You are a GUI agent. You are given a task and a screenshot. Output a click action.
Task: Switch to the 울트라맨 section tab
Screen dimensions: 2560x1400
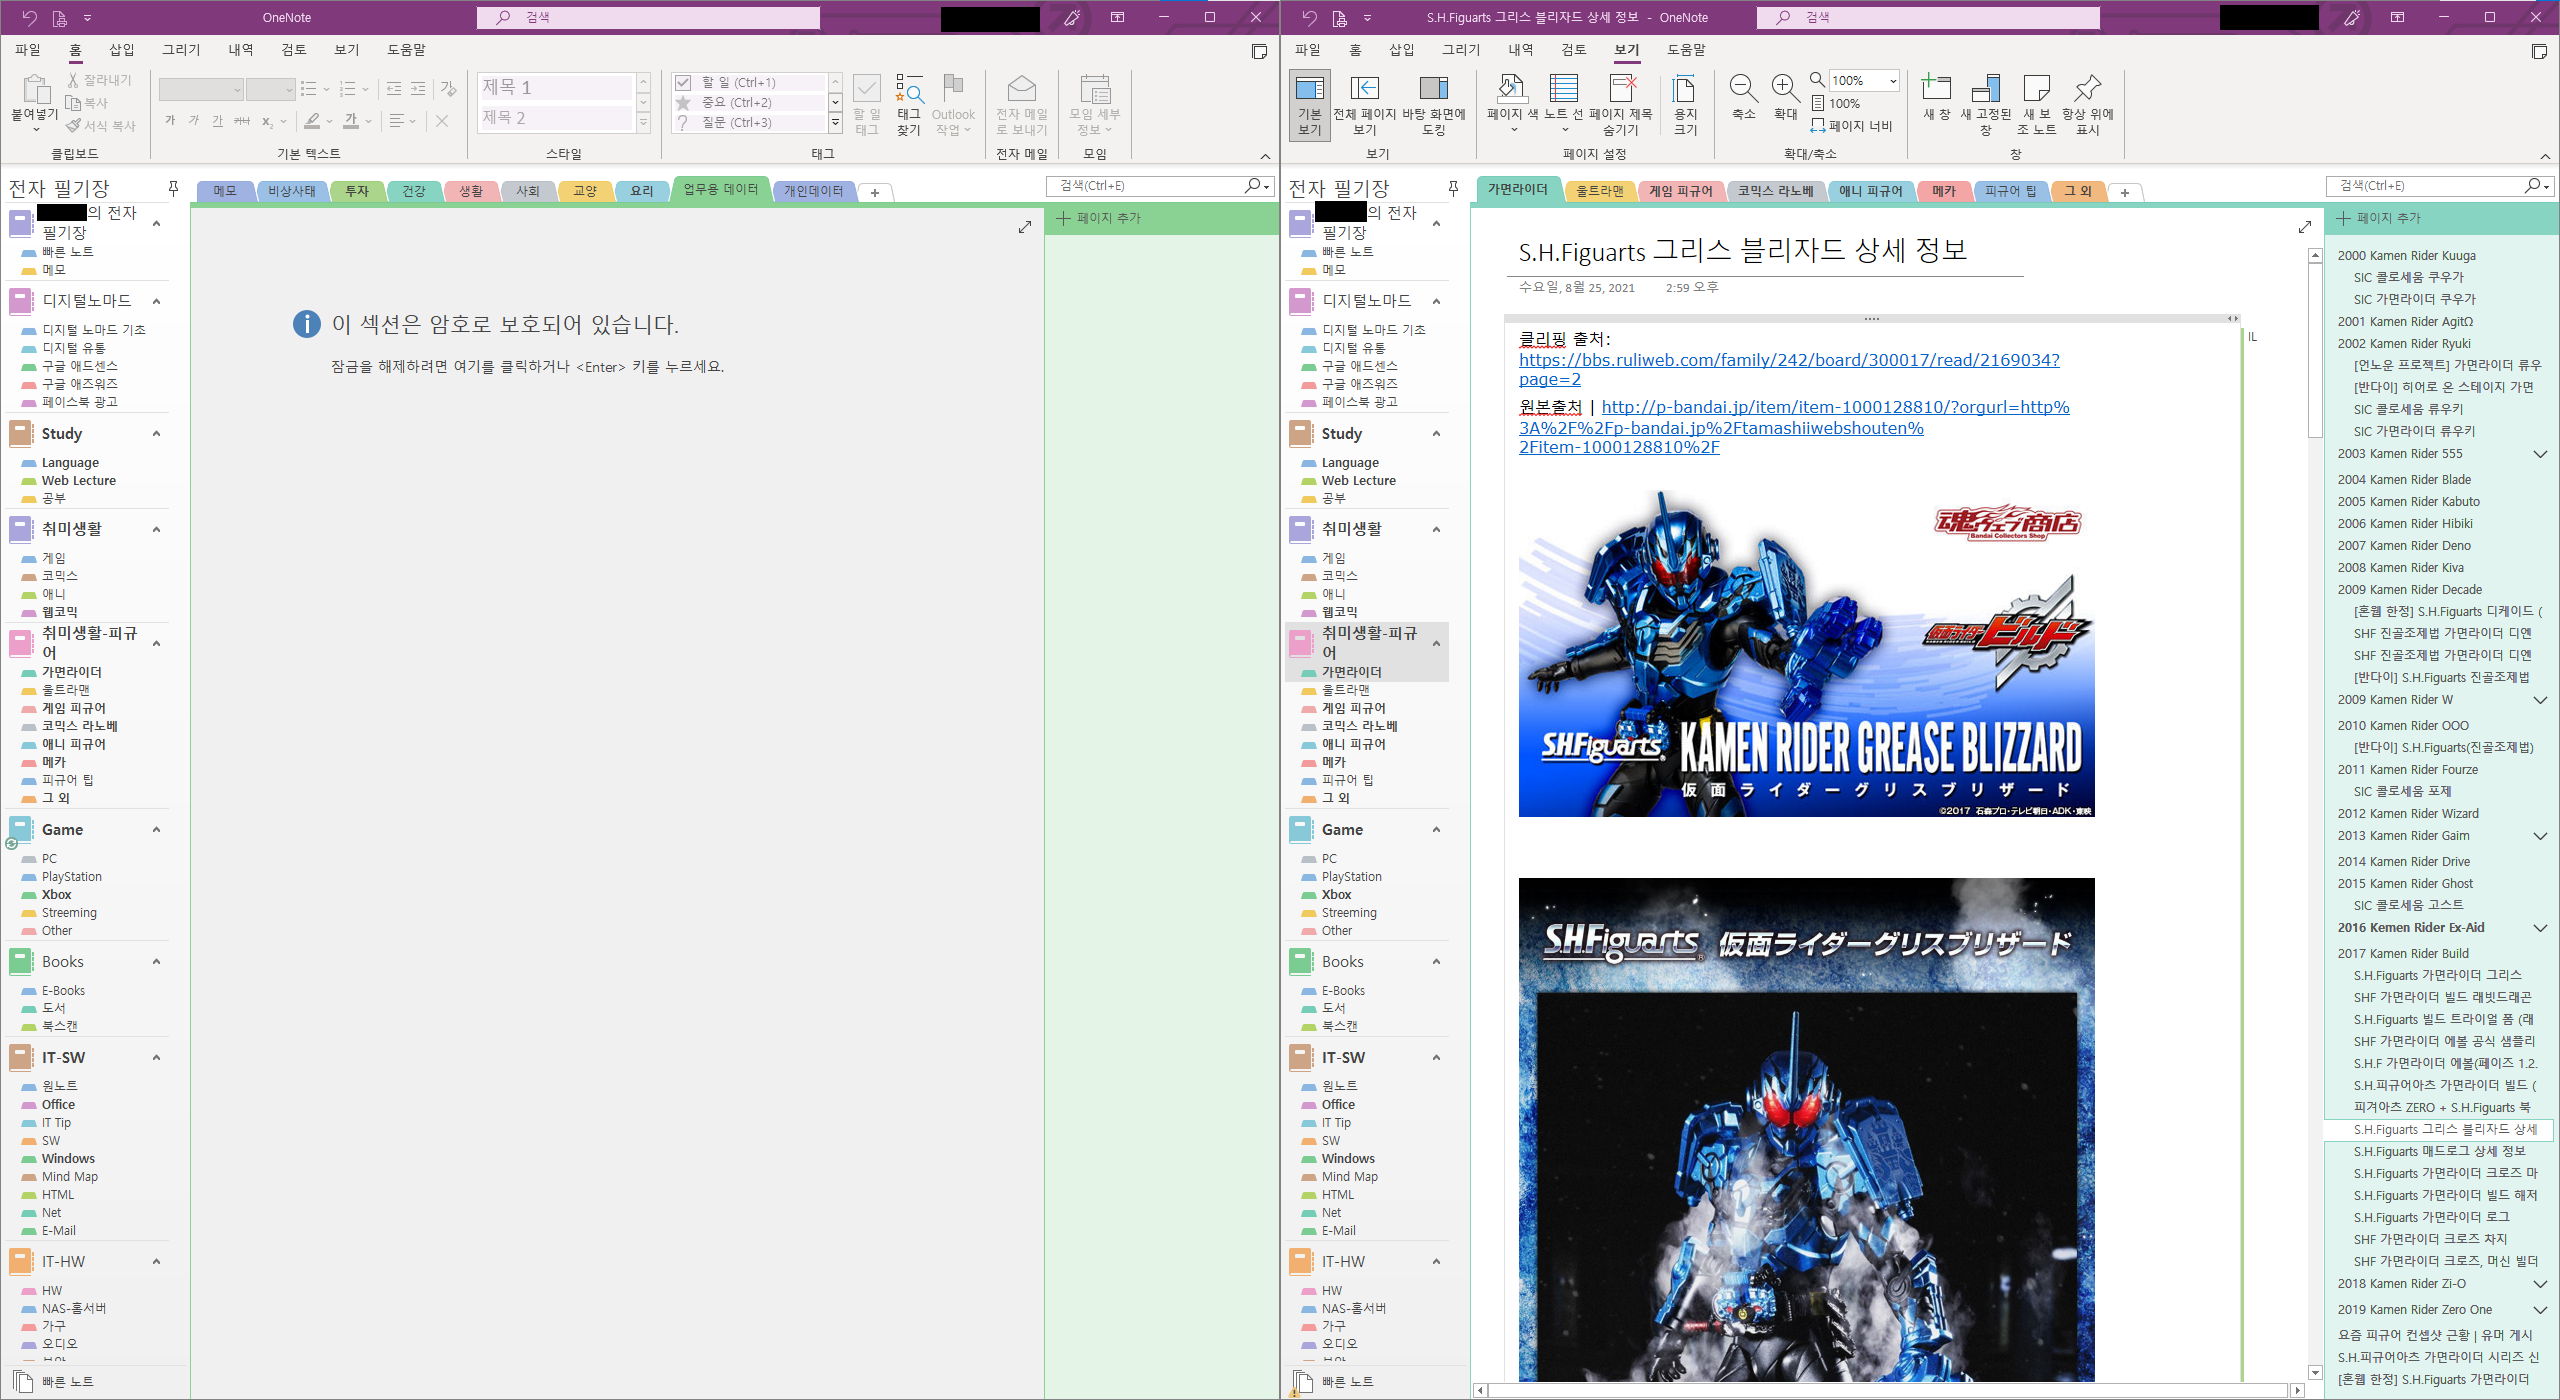pos(1599,191)
